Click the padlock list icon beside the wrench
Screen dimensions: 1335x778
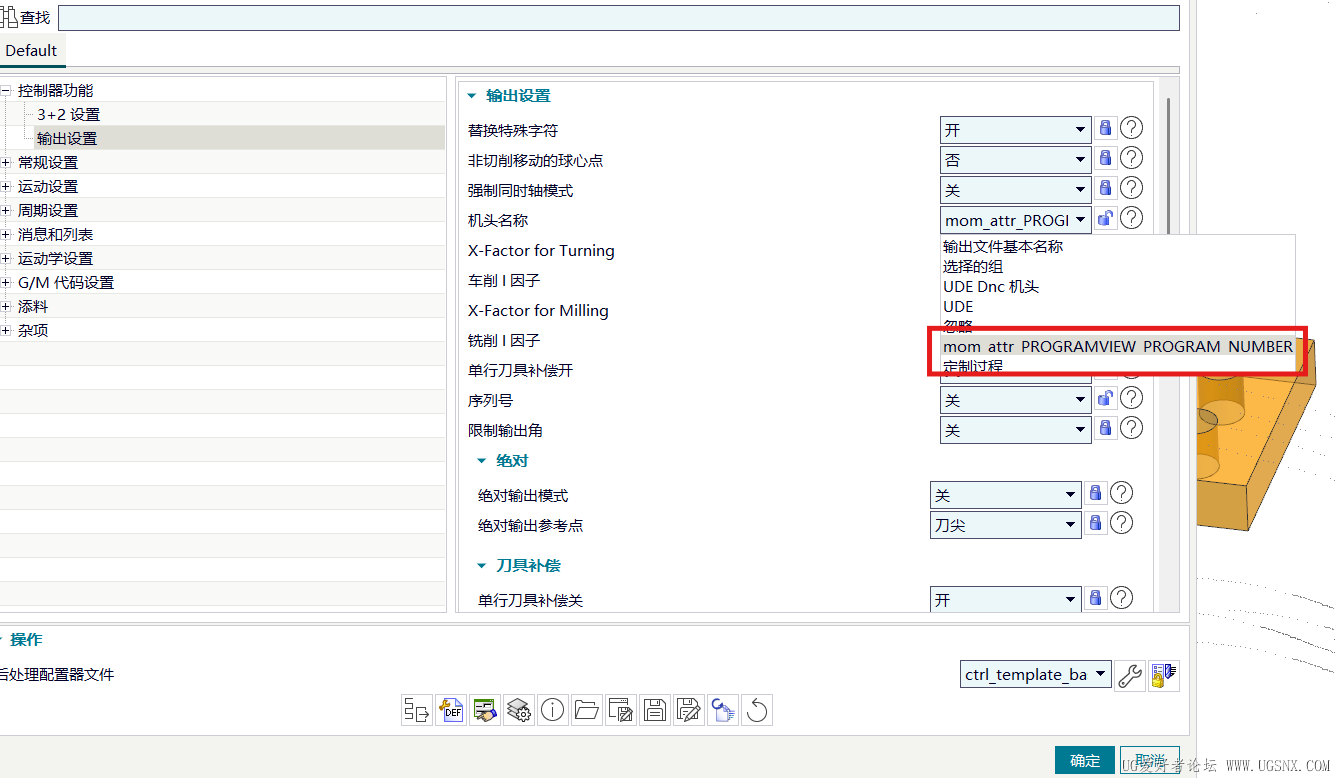point(1162,675)
